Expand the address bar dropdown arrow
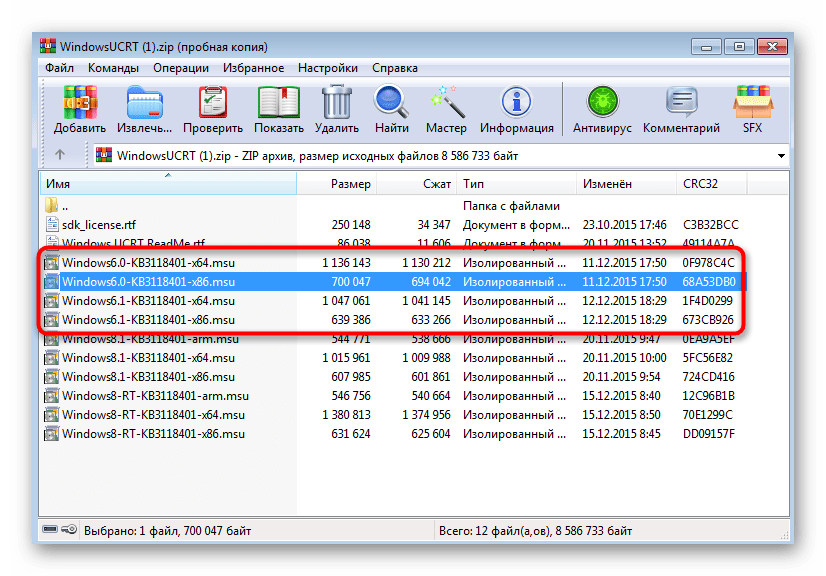Viewport: 826px width, 576px height. [781, 155]
